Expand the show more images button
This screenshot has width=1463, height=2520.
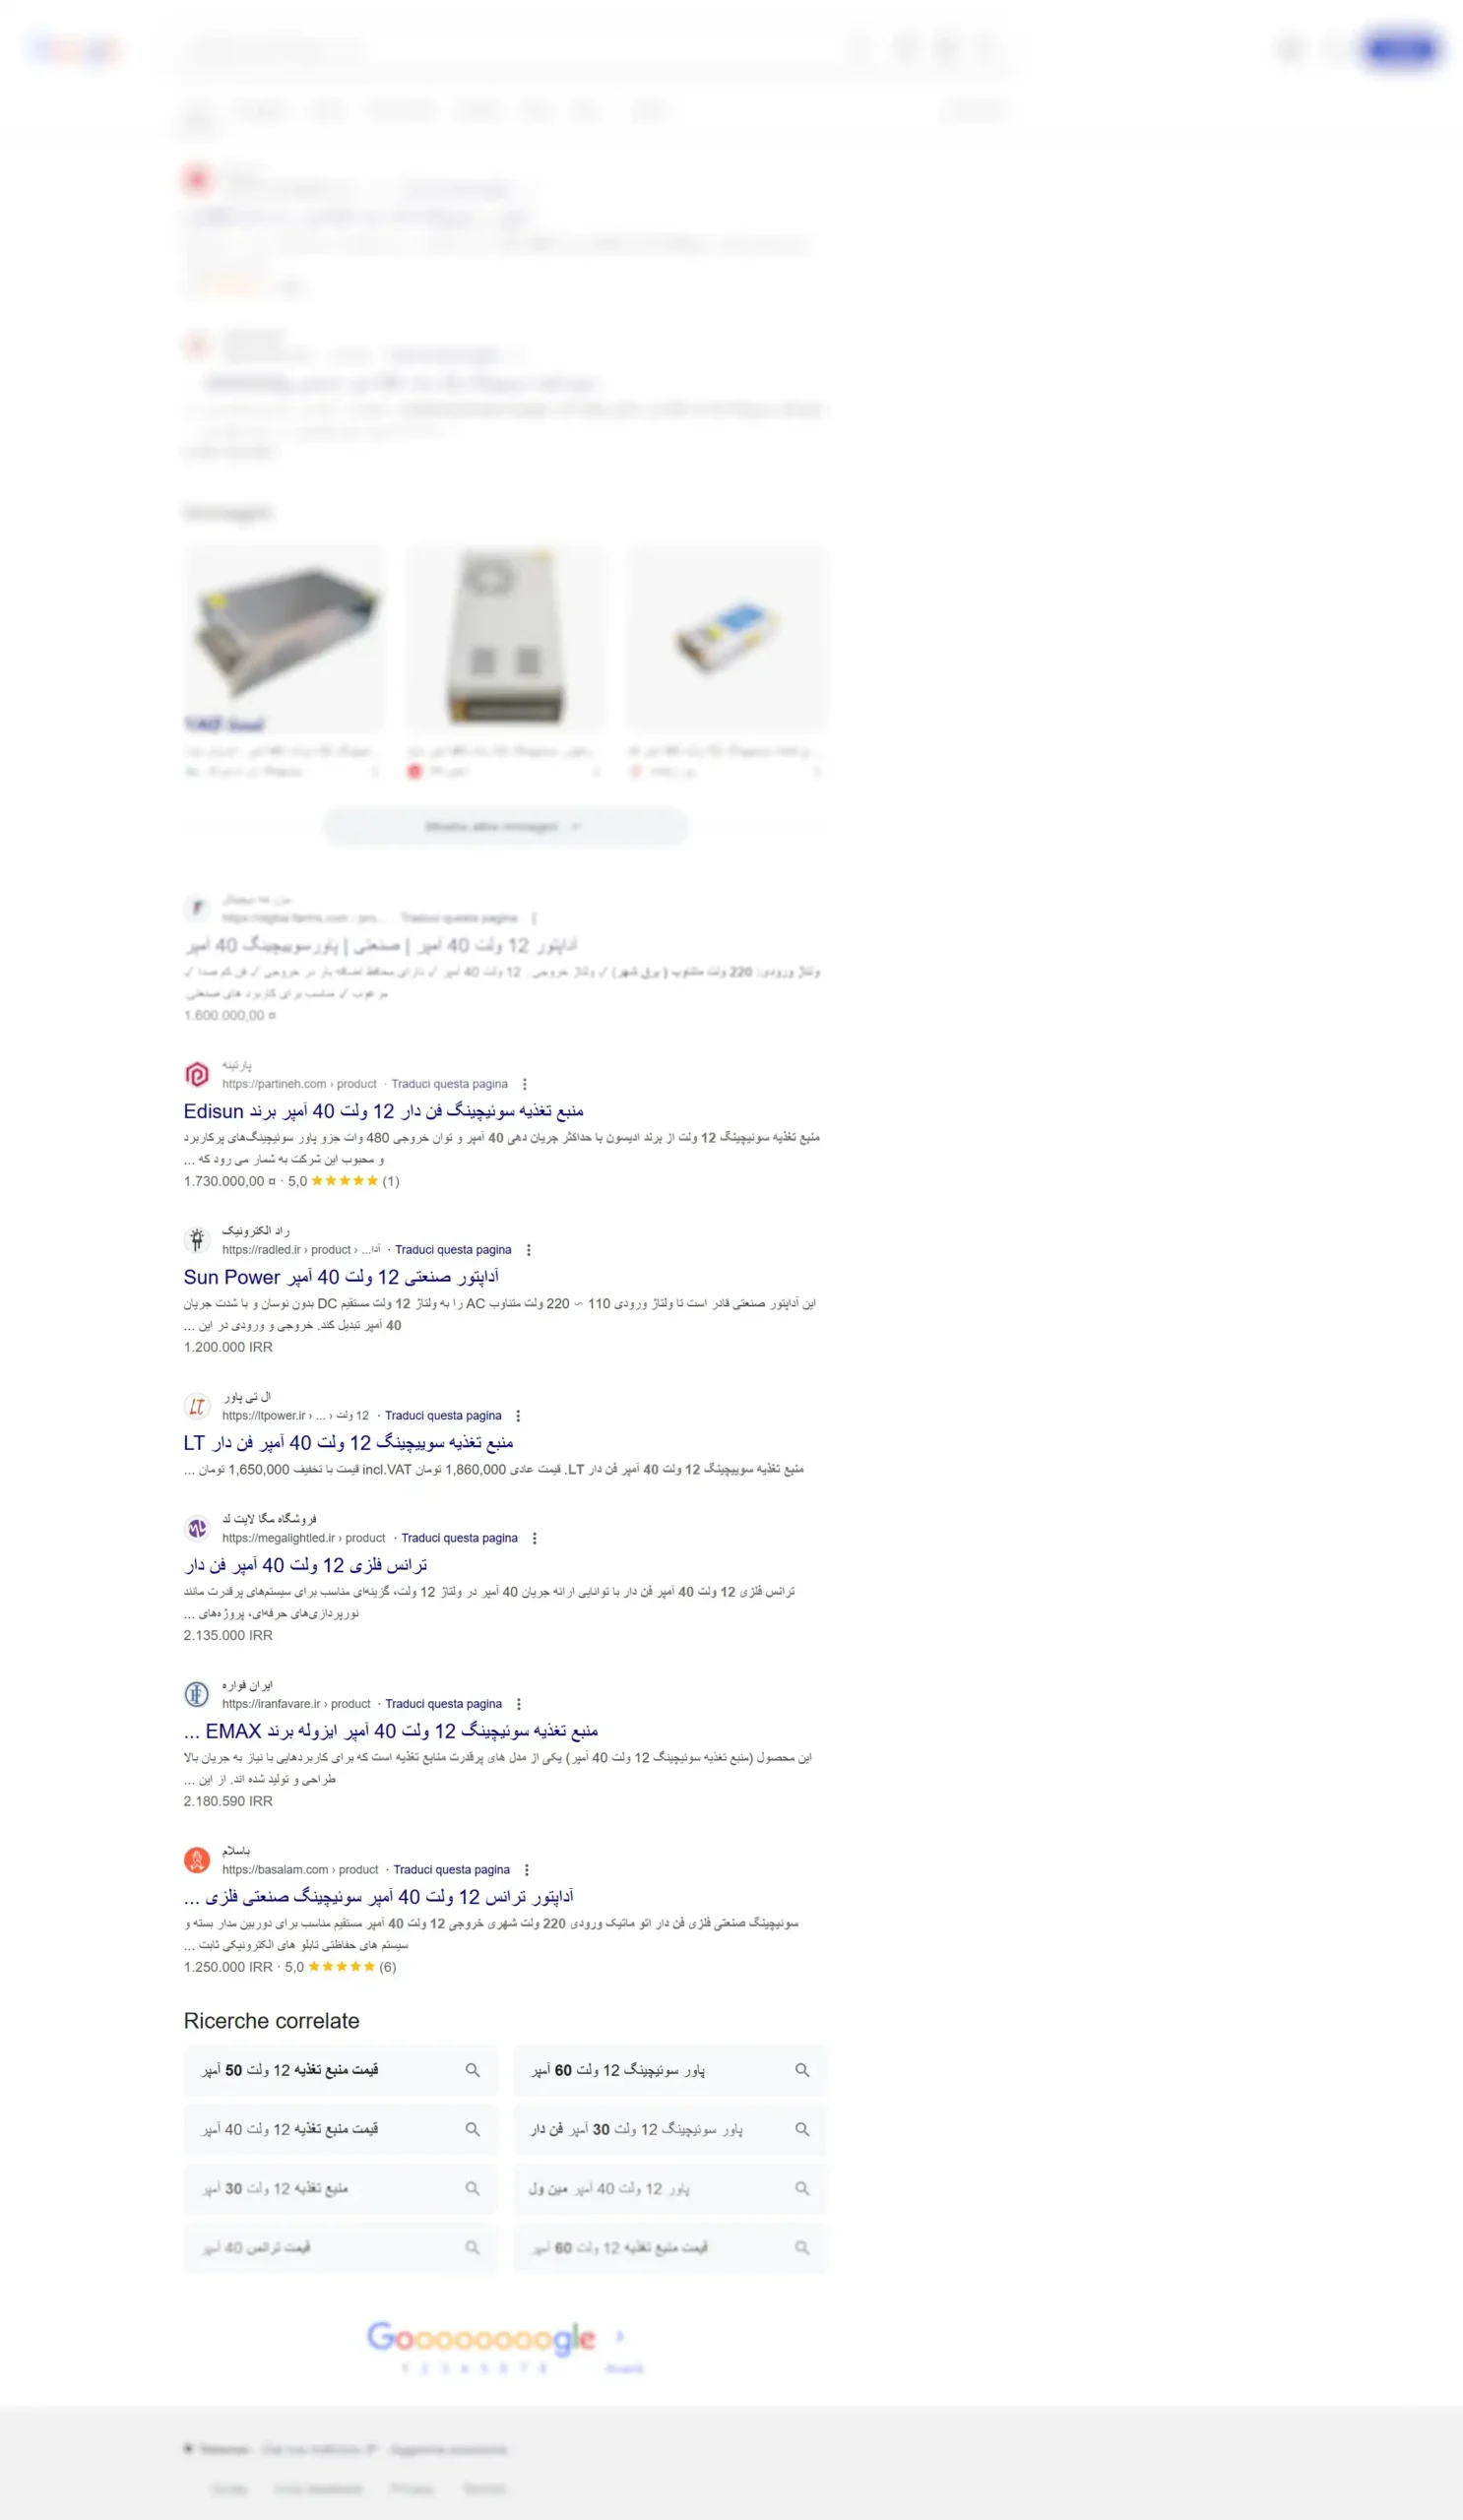click(x=505, y=827)
